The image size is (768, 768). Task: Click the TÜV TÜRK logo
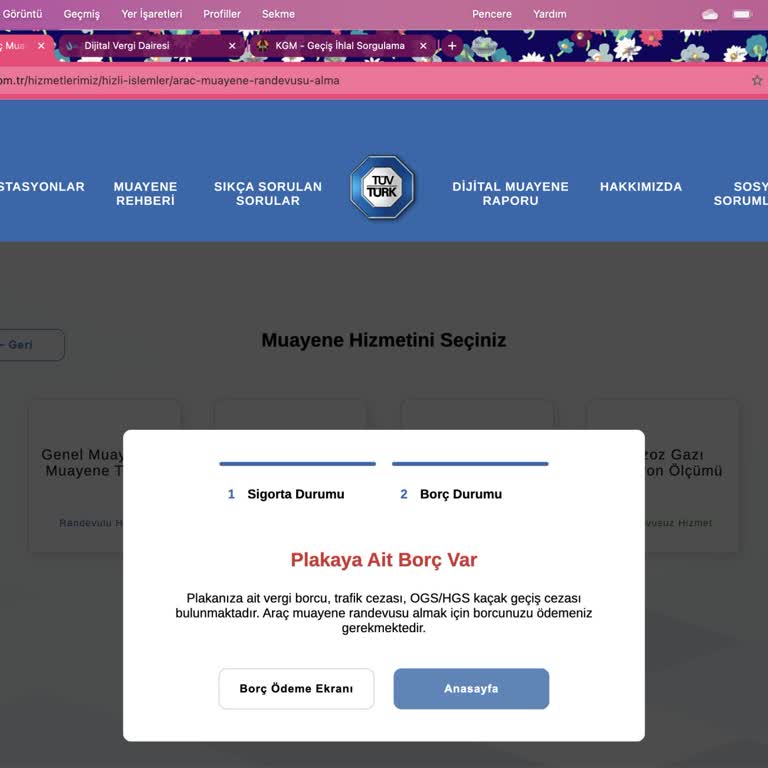click(x=383, y=187)
